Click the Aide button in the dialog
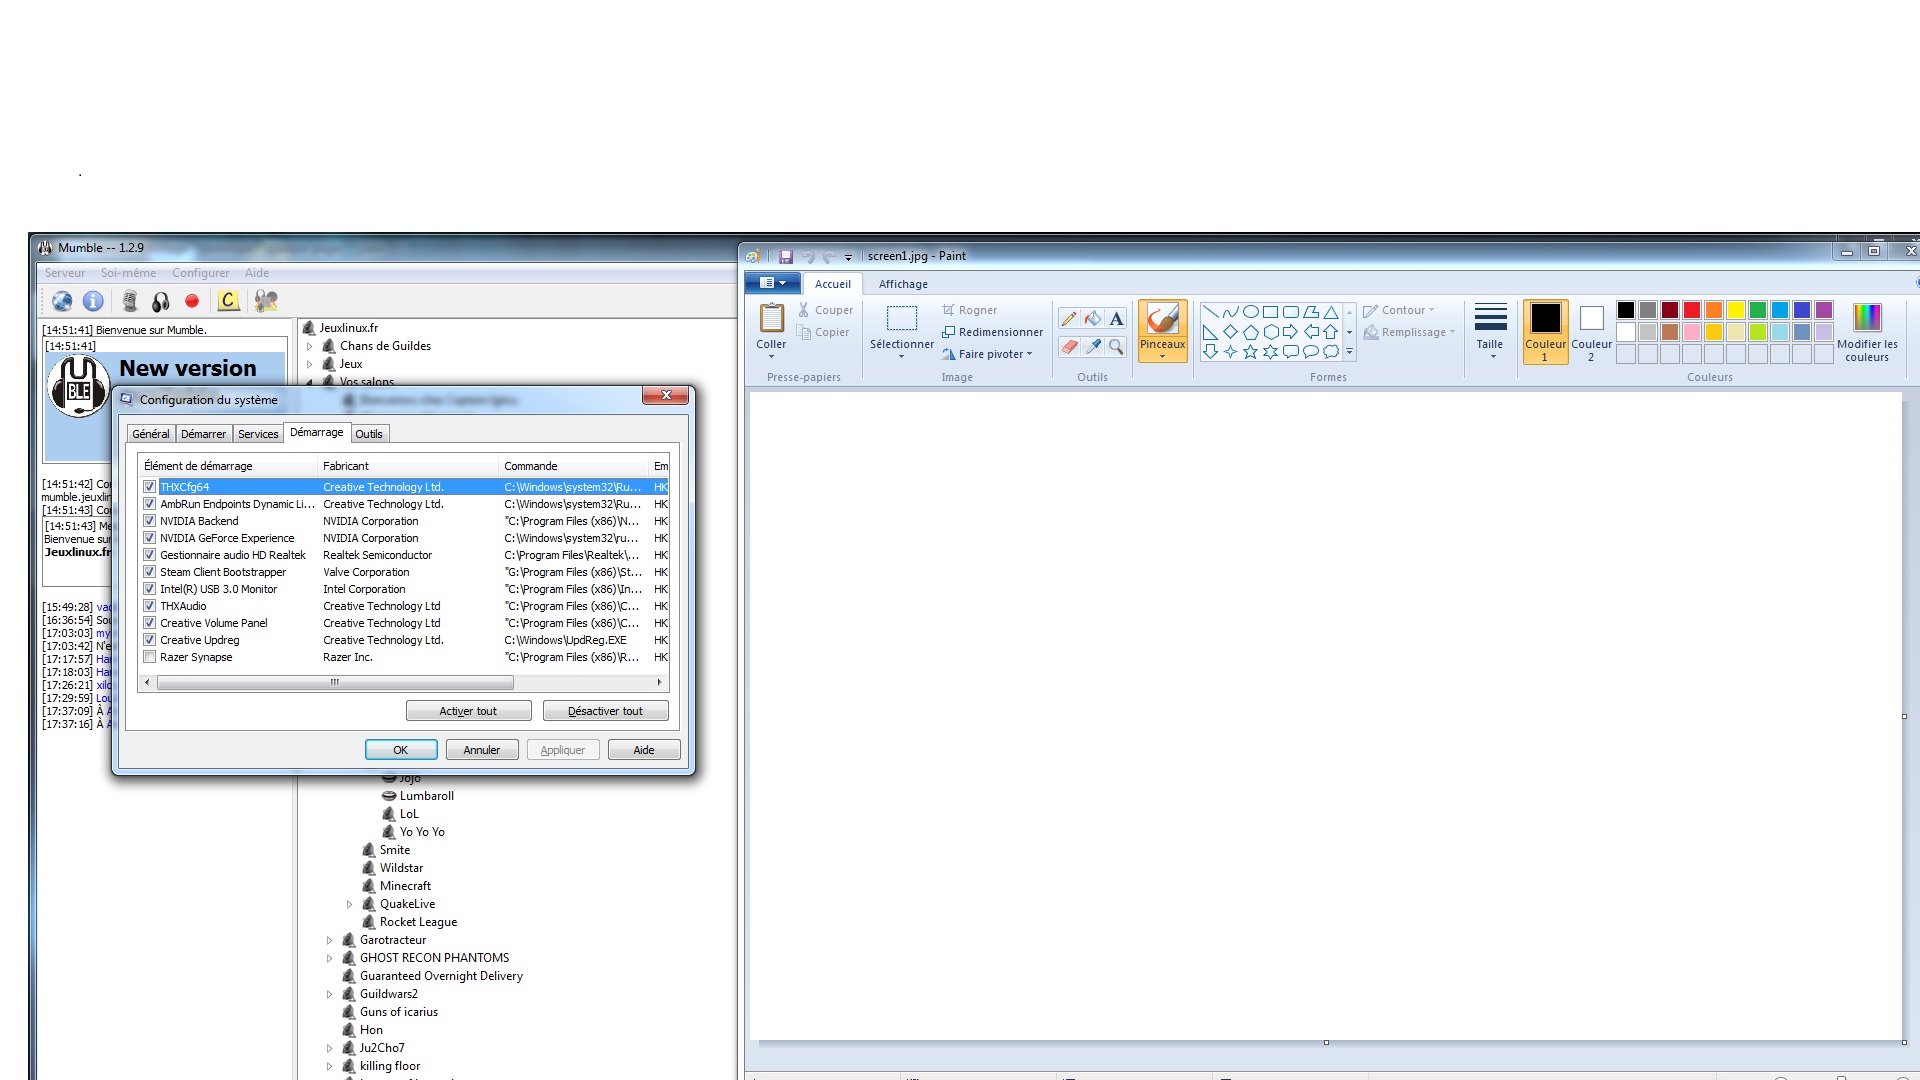1920x1080 pixels. tap(644, 750)
